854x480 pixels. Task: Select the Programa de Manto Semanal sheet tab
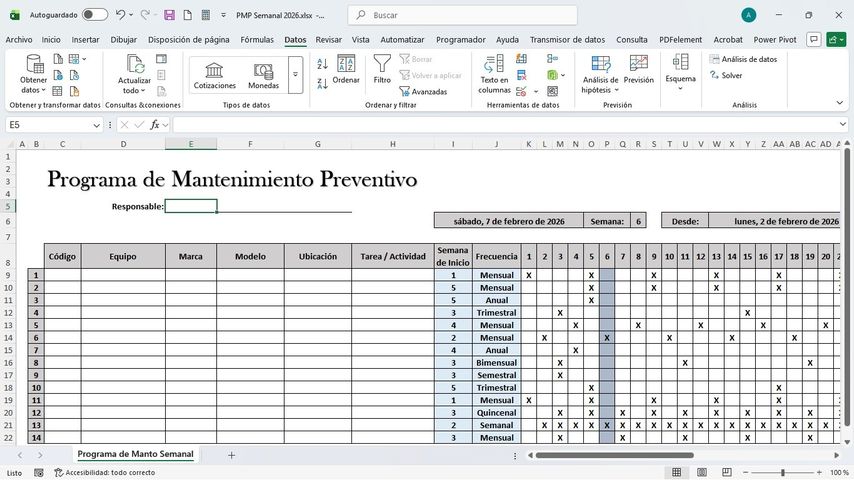[x=135, y=454]
